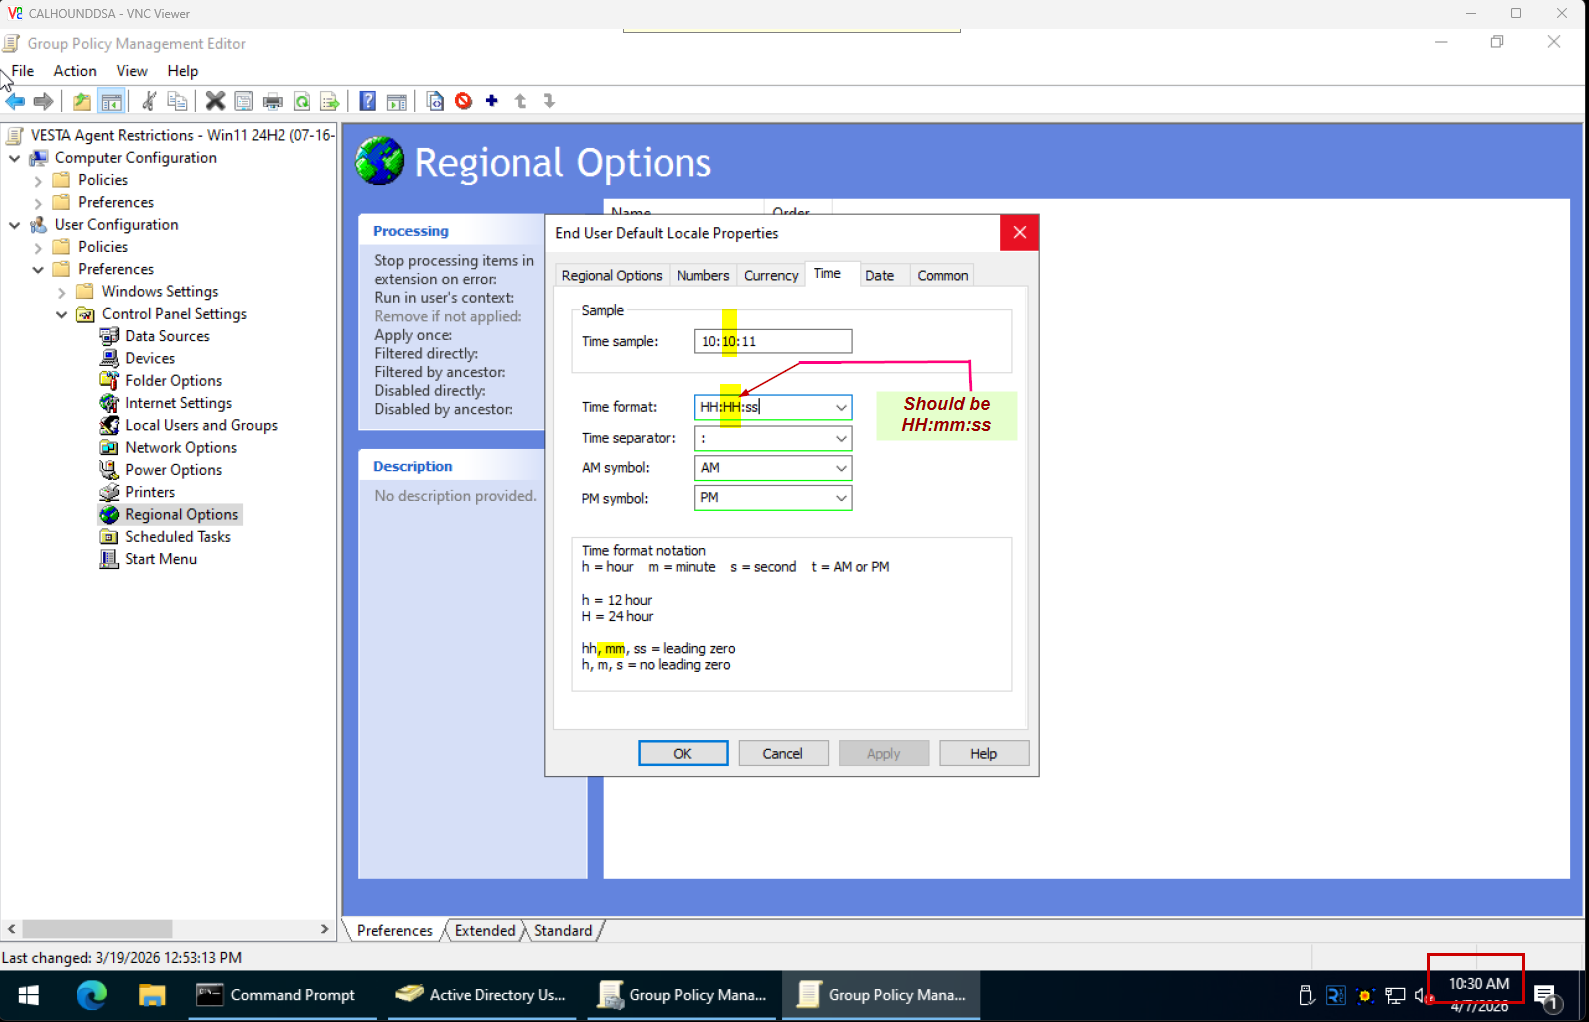Click the Copy toolbar icon
1589x1022 pixels.
click(177, 101)
